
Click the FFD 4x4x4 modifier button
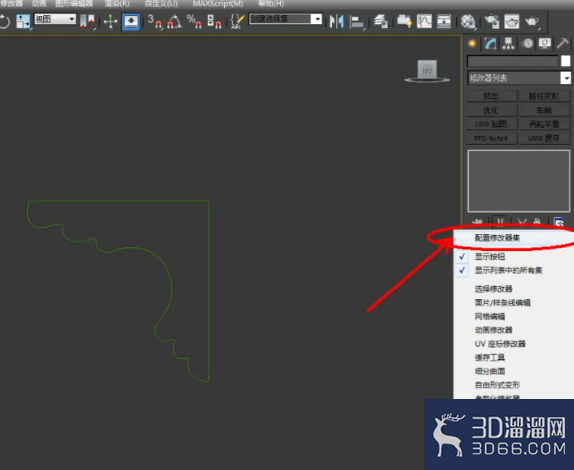tap(491, 138)
